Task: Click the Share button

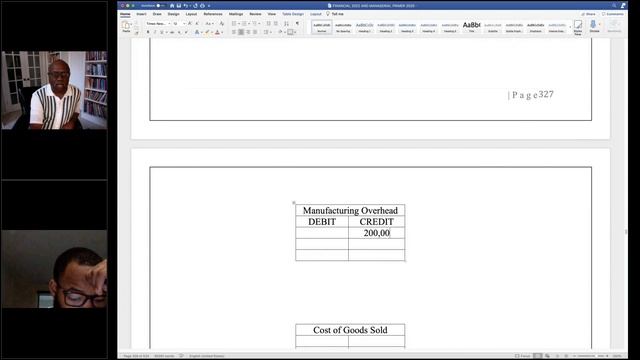Action: click(x=589, y=14)
